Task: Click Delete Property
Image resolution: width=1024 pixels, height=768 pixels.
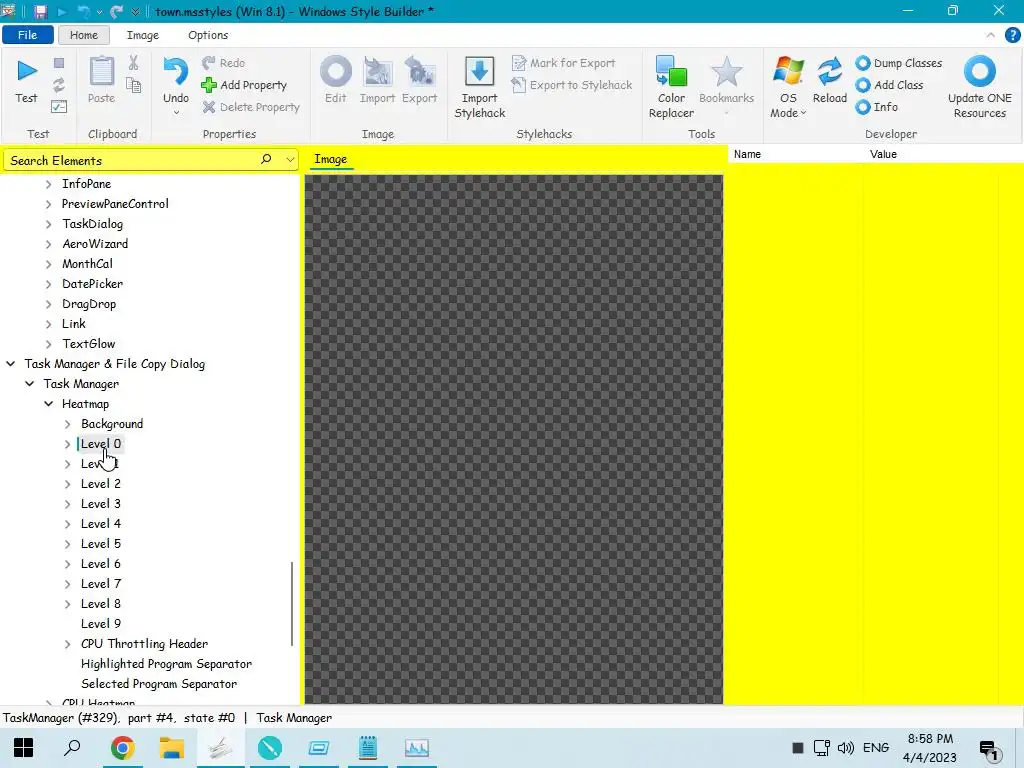Action: [x=251, y=107]
